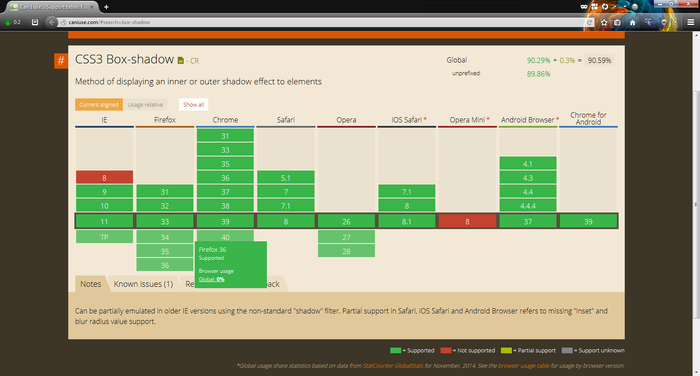Click the sync circular arrows icon
The height and width of the screenshot is (376, 700).
click(605, 7)
